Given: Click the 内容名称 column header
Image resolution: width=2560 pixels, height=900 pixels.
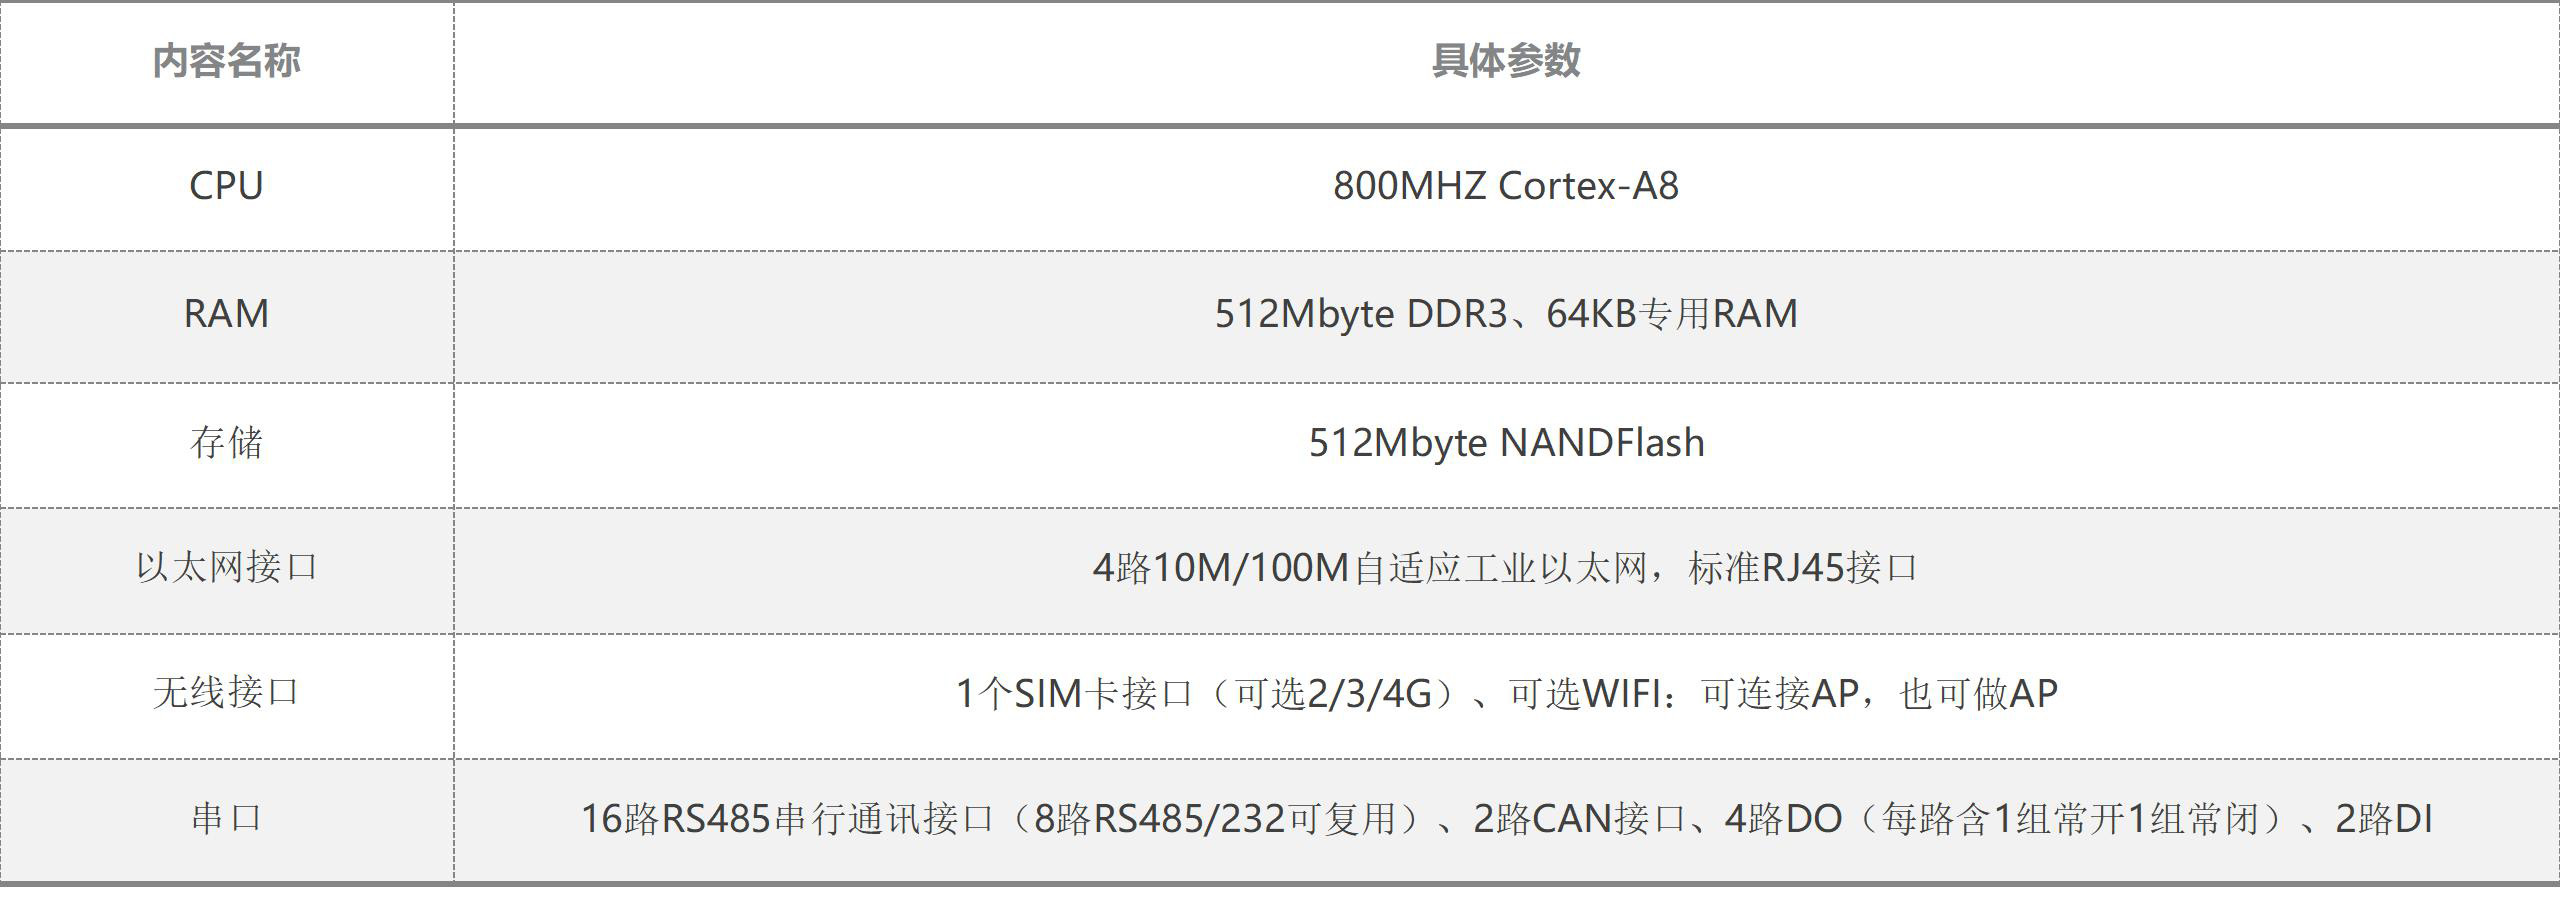Looking at the screenshot, I should (x=226, y=61).
